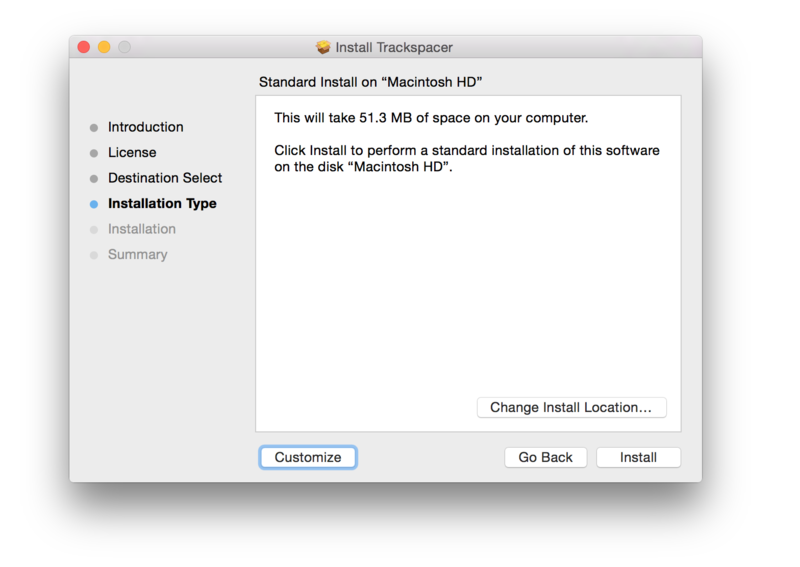The height and width of the screenshot is (567, 800).
Task: Click the disabled grey zoom button
Action: (124, 47)
